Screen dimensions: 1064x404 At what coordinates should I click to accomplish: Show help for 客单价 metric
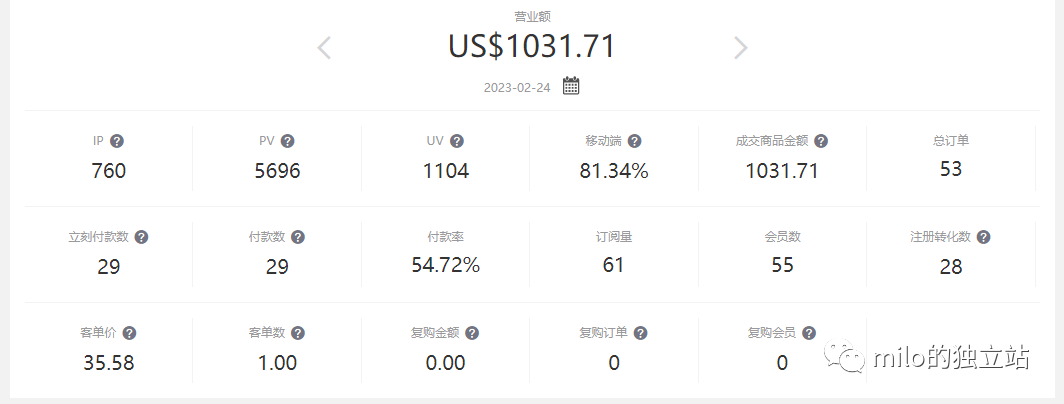(129, 333)
